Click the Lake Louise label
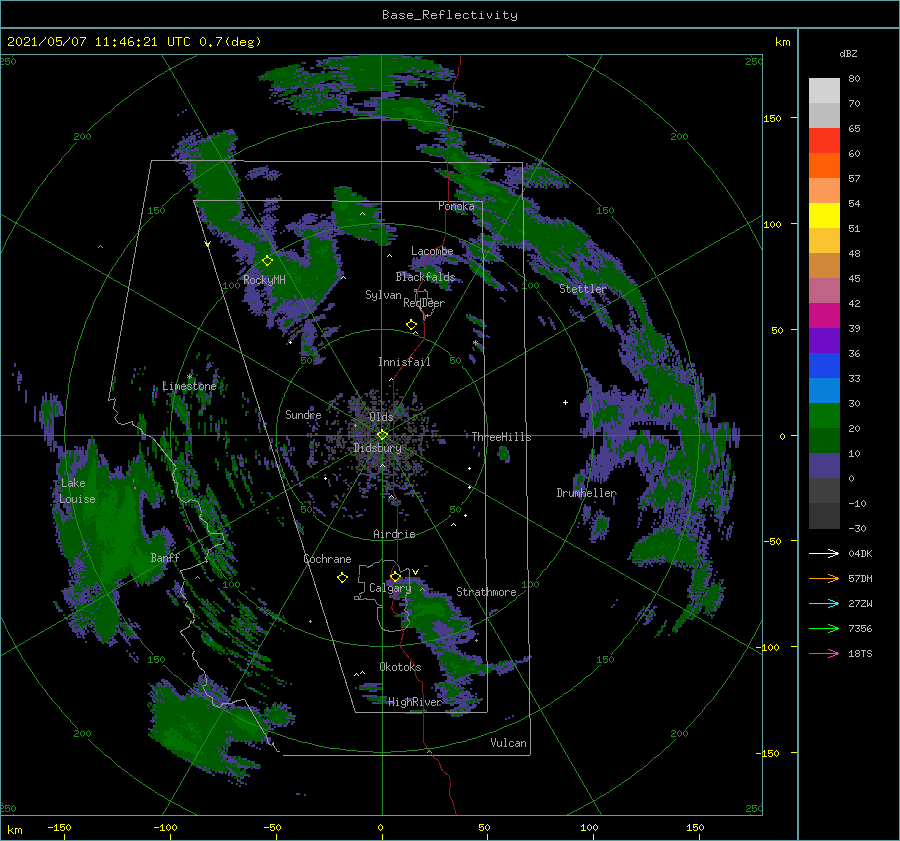900x841 pixels. coord(77,491)
